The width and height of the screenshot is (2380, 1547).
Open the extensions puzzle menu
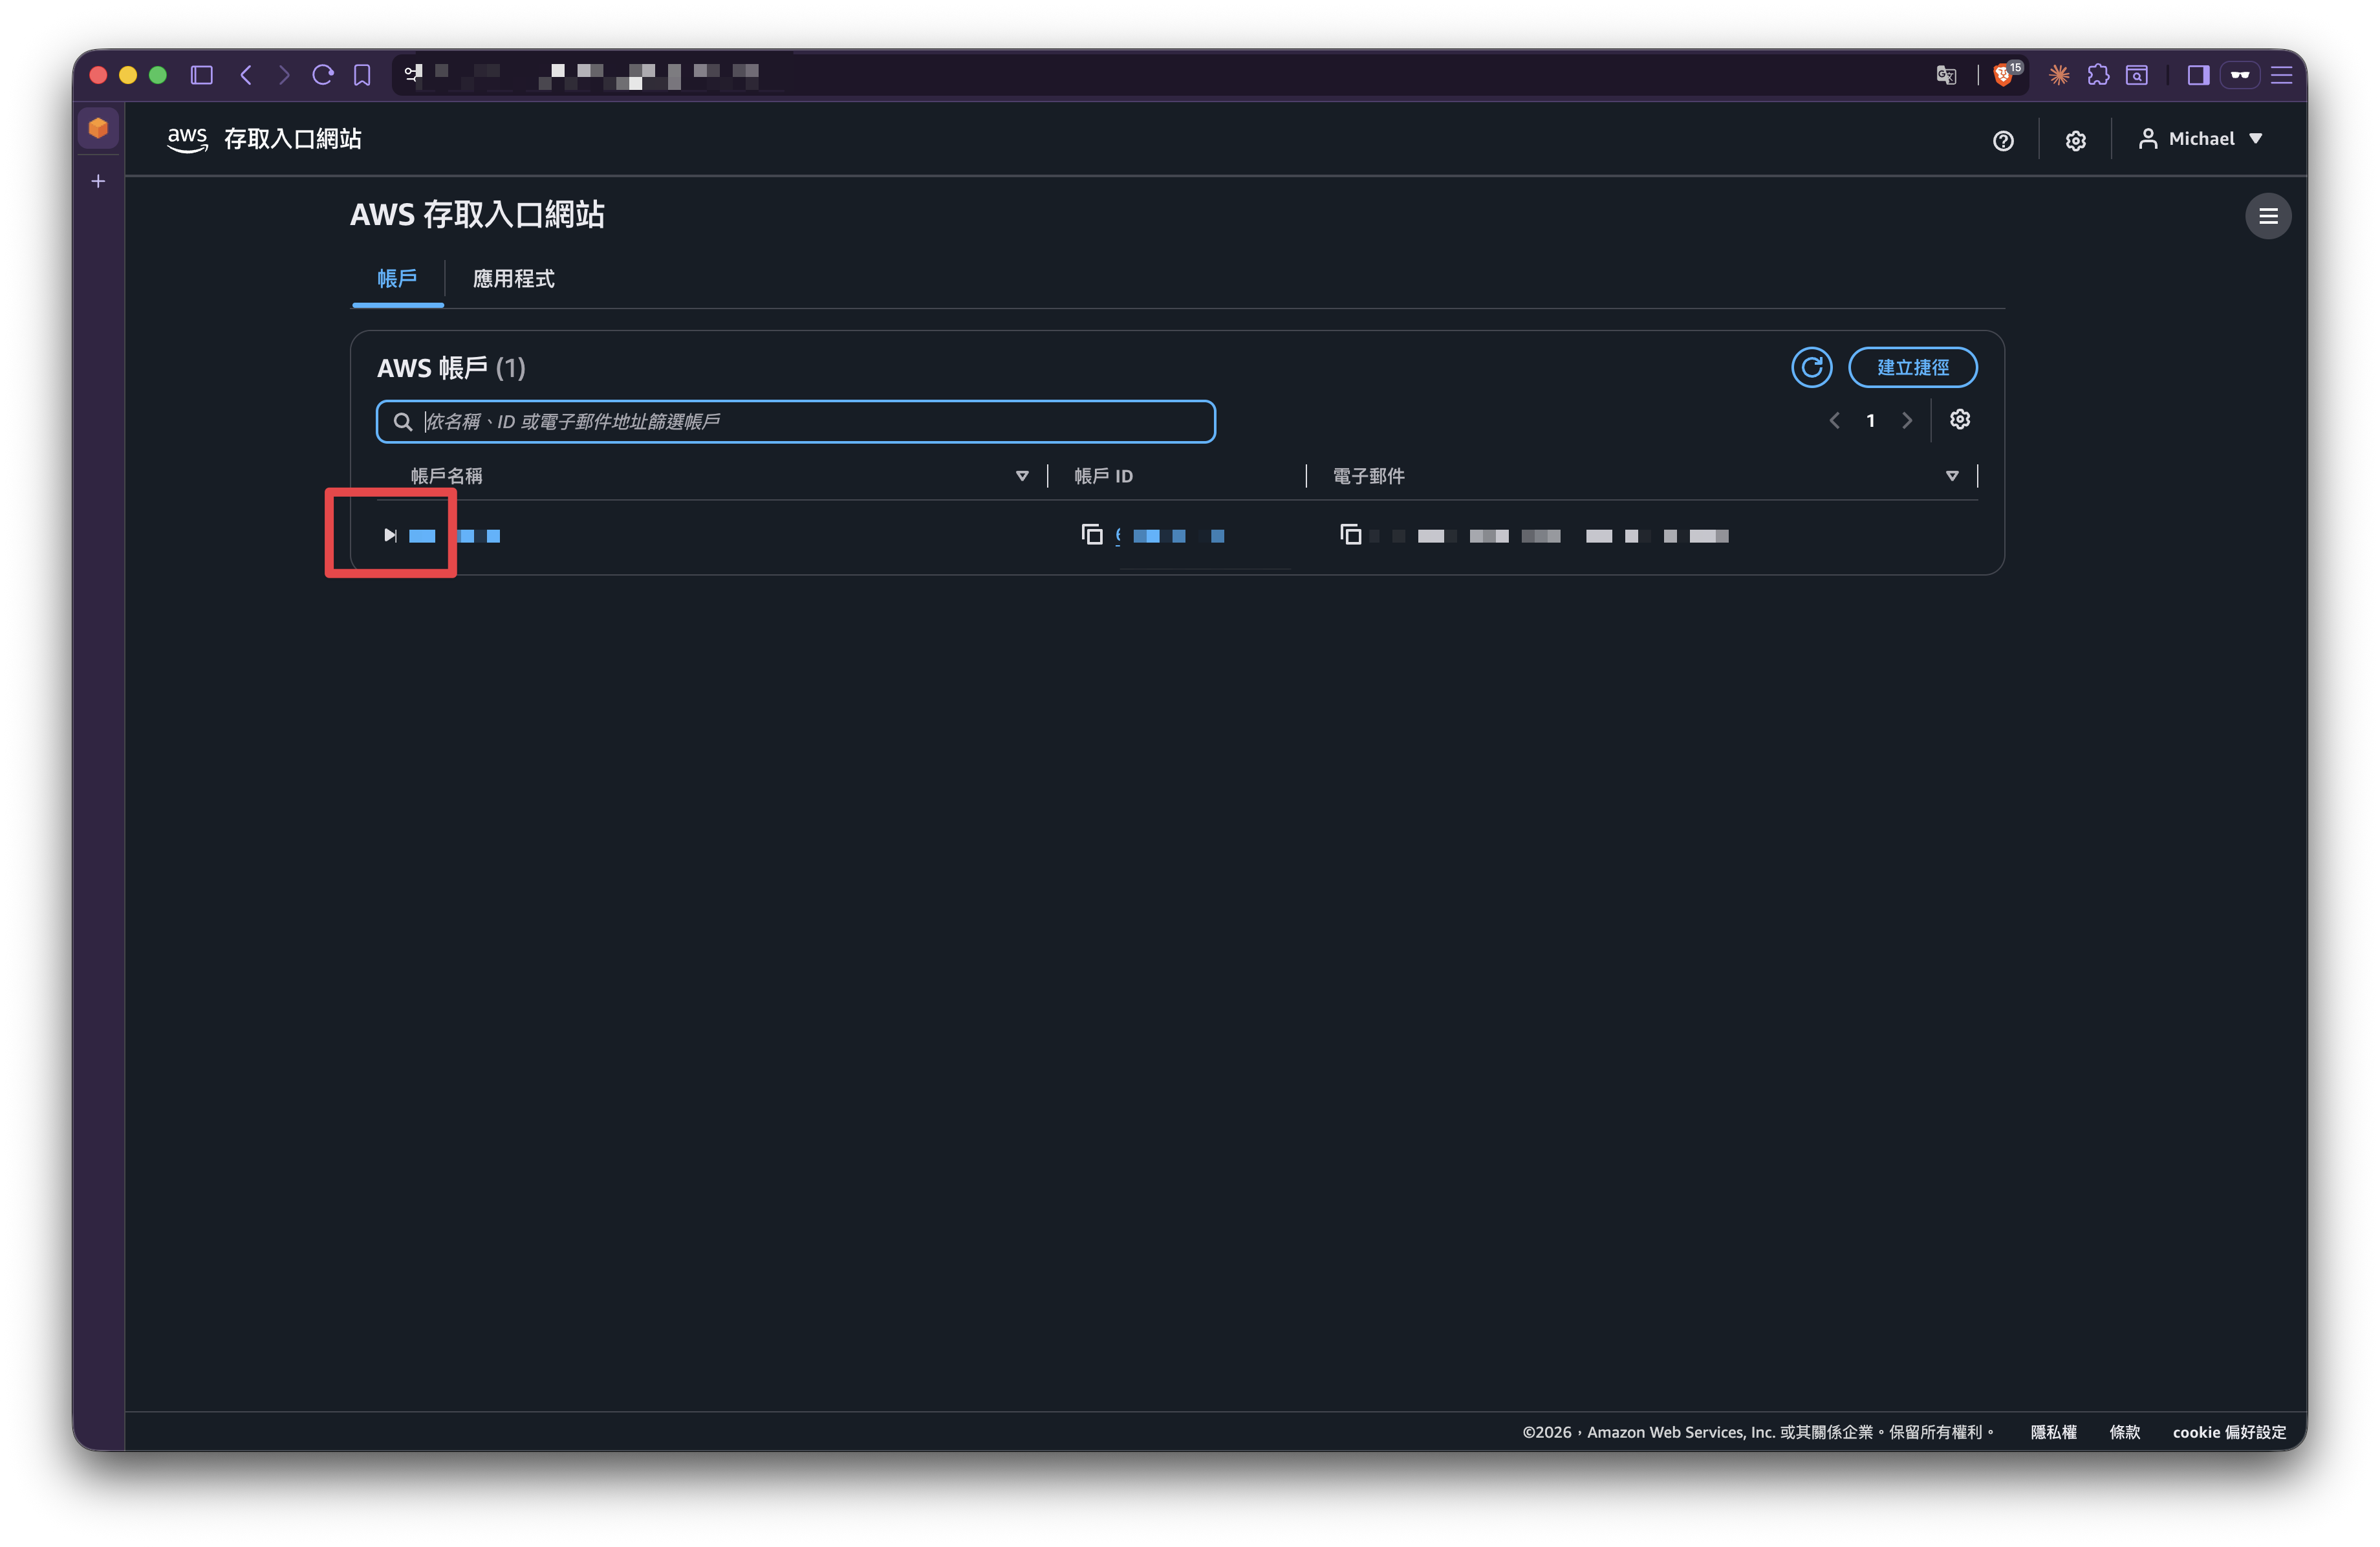[x=2098, y=75]
